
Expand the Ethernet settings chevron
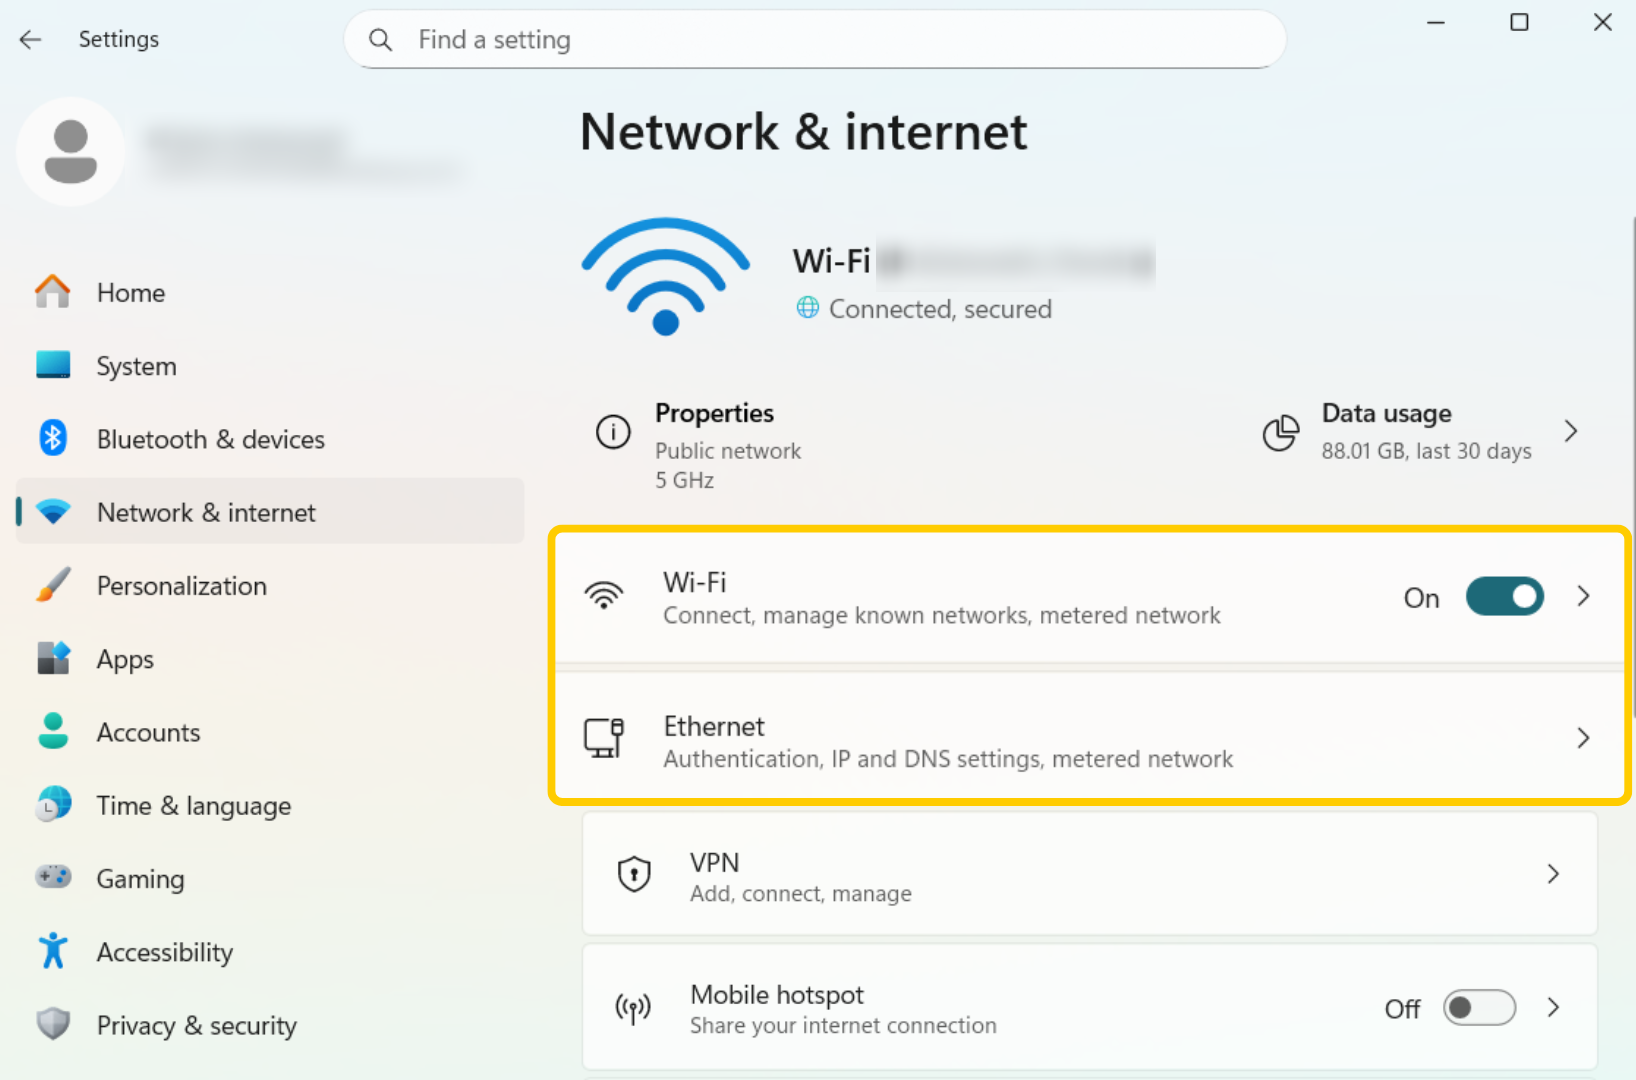point(1583,738)
